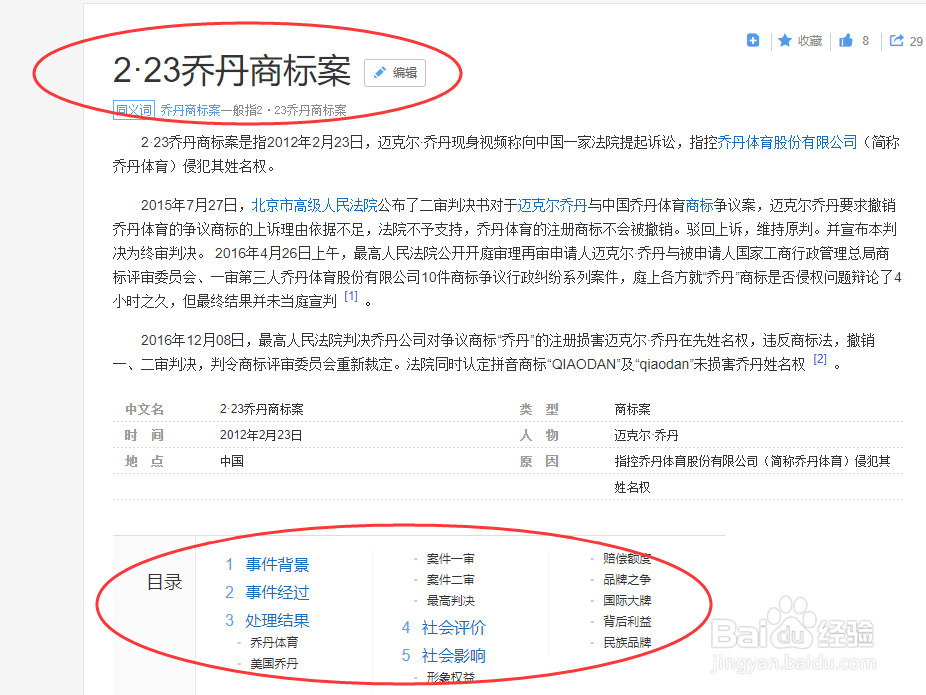Open the 乔丹商标案 synonym link
This screenshot has height=695, width=926.
click(190, 110)
